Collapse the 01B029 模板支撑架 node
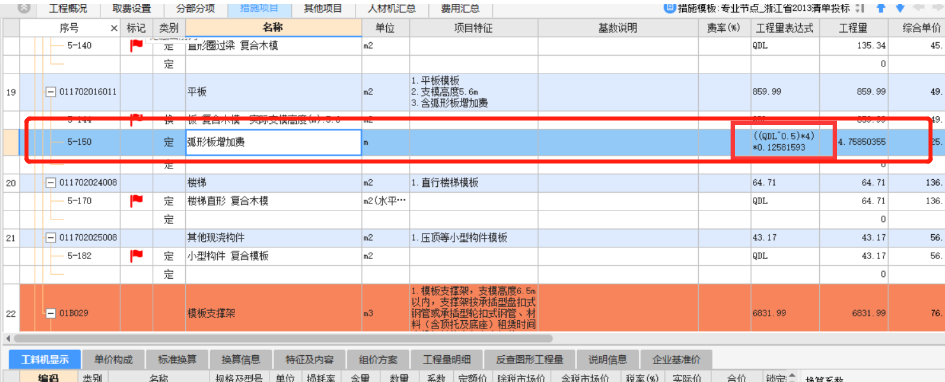945x382 pixels. click(x=51, y=313)
